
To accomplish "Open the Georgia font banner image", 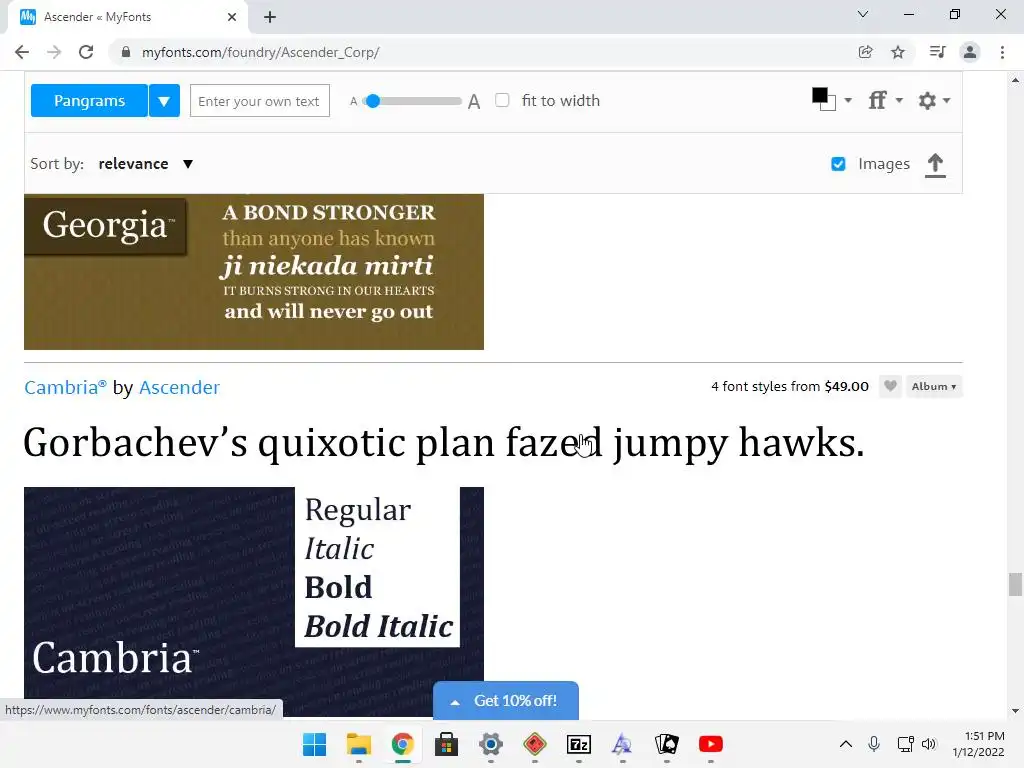I will tap(254, 272).
